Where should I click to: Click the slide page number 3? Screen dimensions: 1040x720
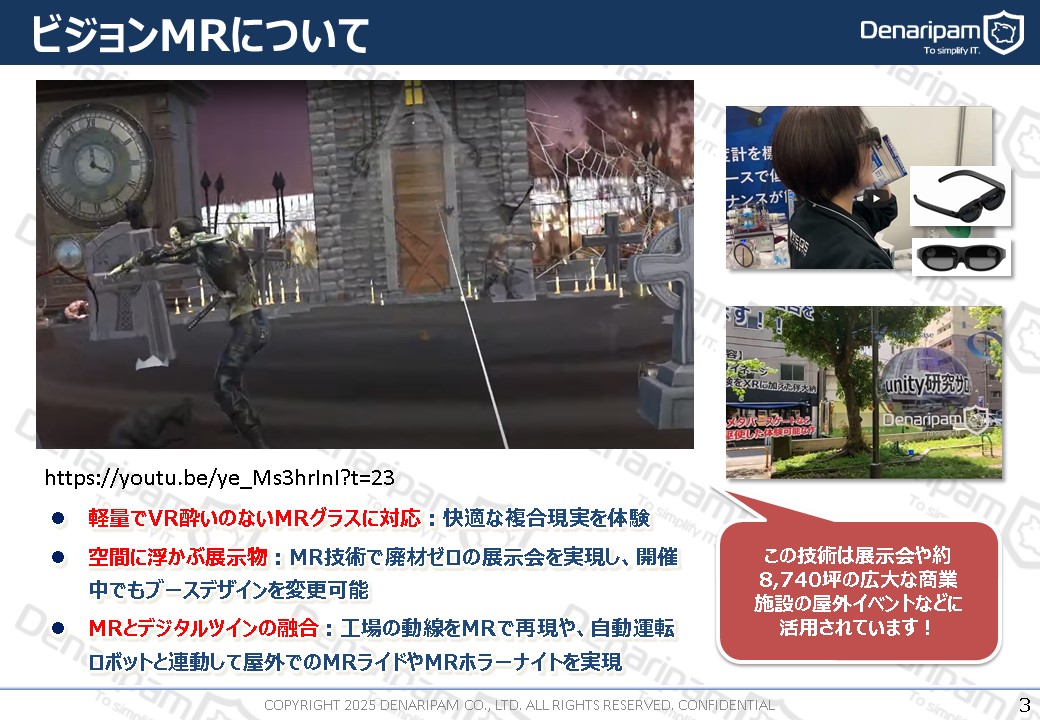tap(1024, 703)
